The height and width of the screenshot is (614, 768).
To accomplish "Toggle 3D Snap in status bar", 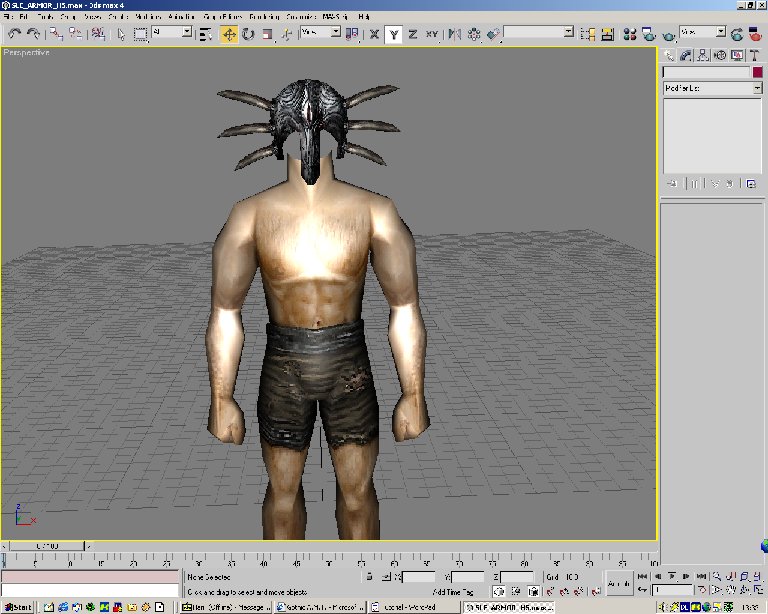I will tap(551, 591).
